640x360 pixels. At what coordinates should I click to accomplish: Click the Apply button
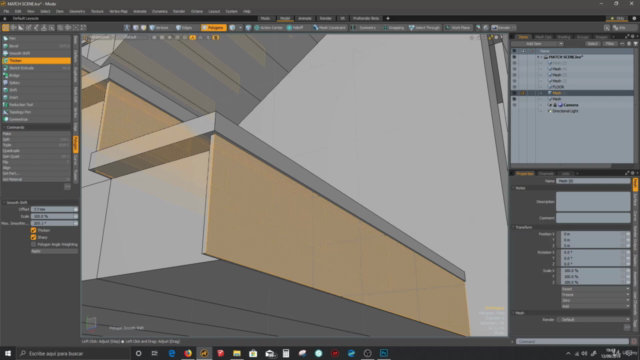click(x=54, y=251)
